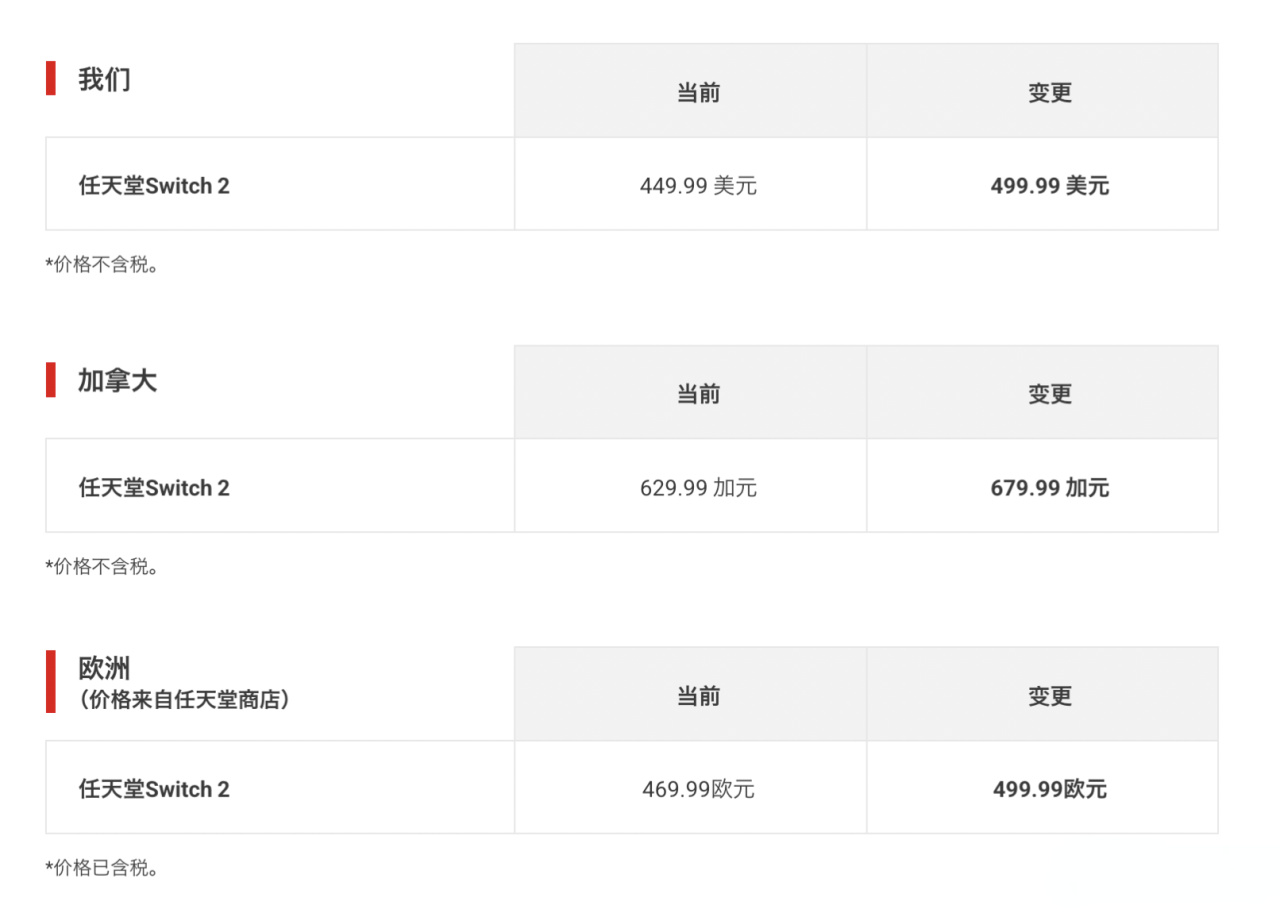Image resolution: width=1280 pixels, height=921 pixels.
Task: Select the 欧洲 section heading
Action: pyautogui.click(x=104, y=668)
